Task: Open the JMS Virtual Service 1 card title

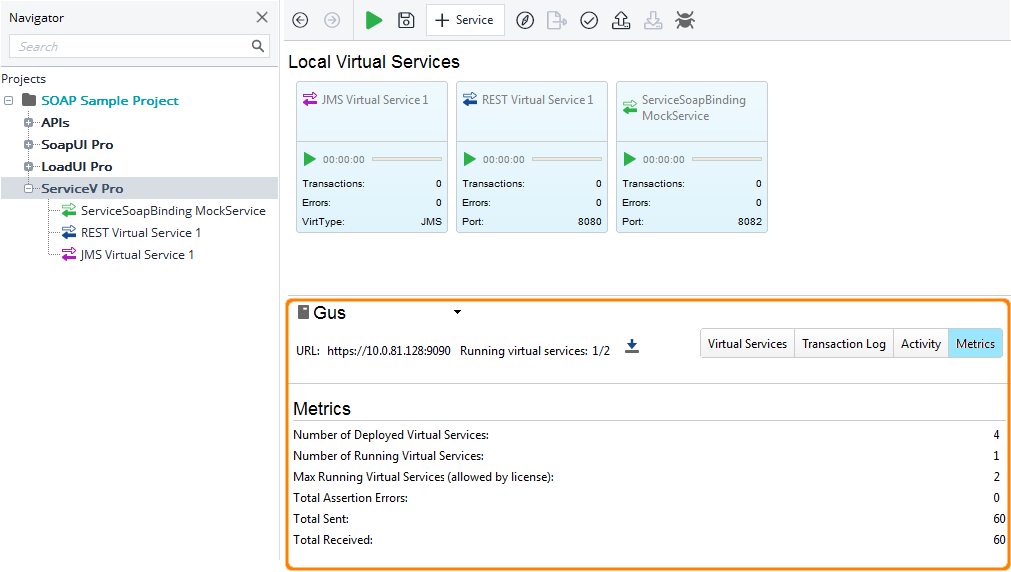Action: pos(375,100)
